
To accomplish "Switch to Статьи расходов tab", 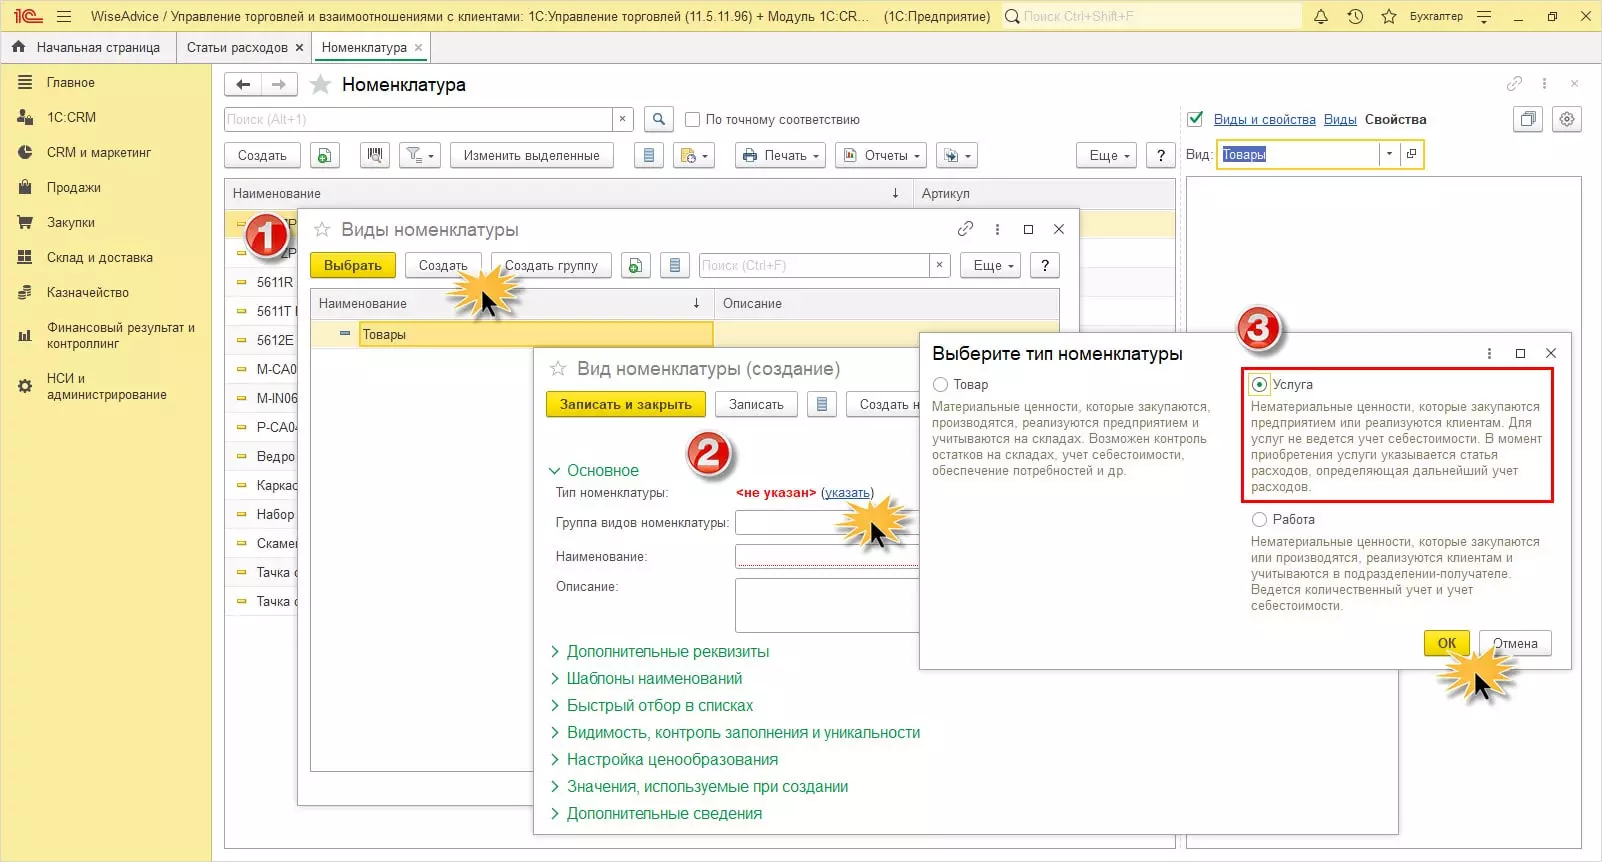I will (x=237, y=47).
